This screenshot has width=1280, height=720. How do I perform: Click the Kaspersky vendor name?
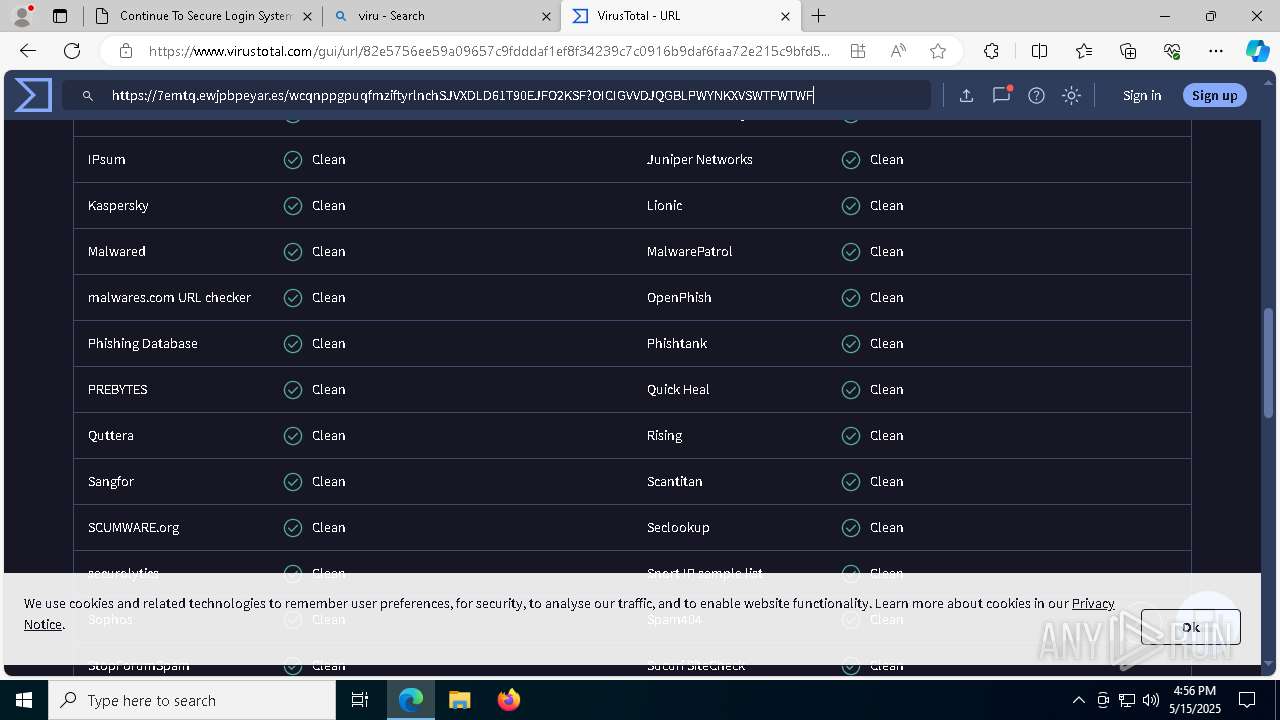pos(118,205)
